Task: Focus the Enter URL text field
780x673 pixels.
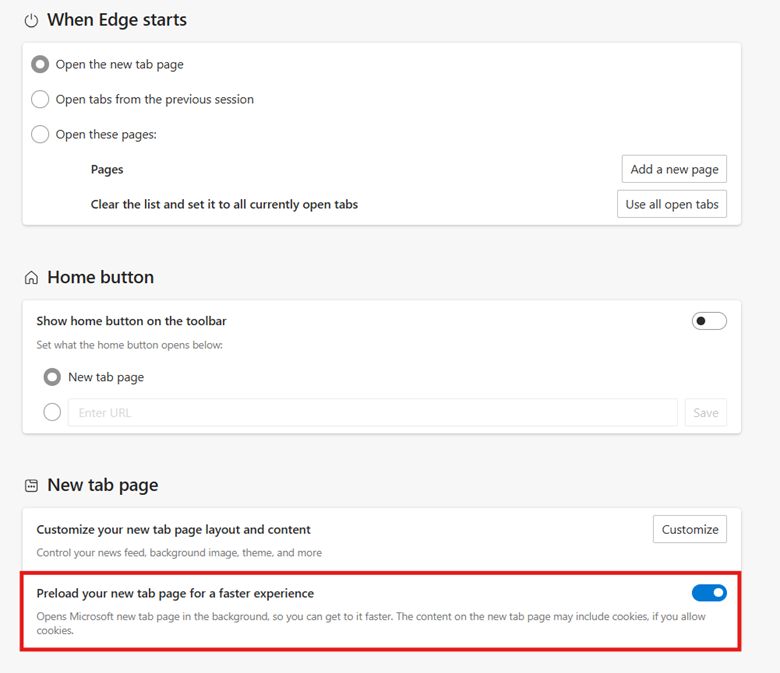Action: [372, 412]
